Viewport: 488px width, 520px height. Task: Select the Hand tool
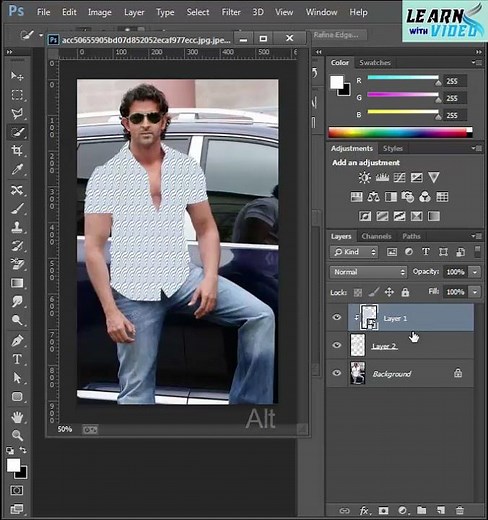pos(17,417)
